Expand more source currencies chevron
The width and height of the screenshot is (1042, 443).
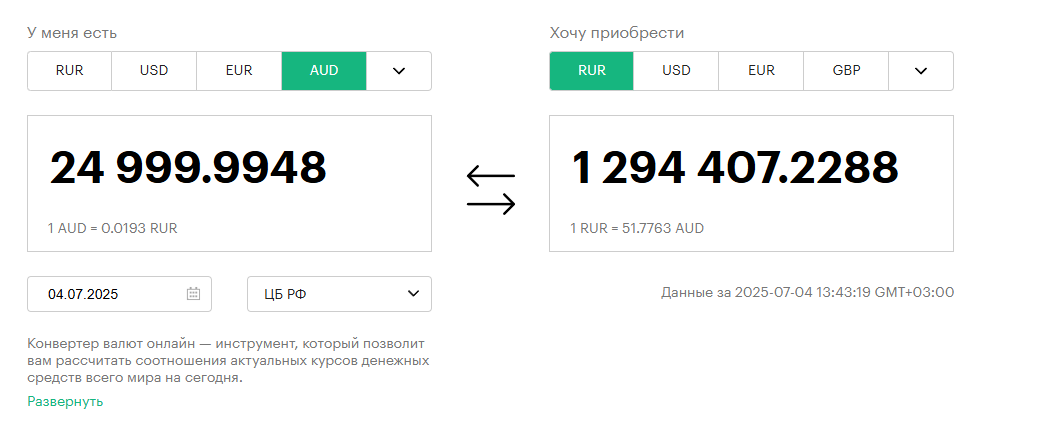click(x=399, y=70)
